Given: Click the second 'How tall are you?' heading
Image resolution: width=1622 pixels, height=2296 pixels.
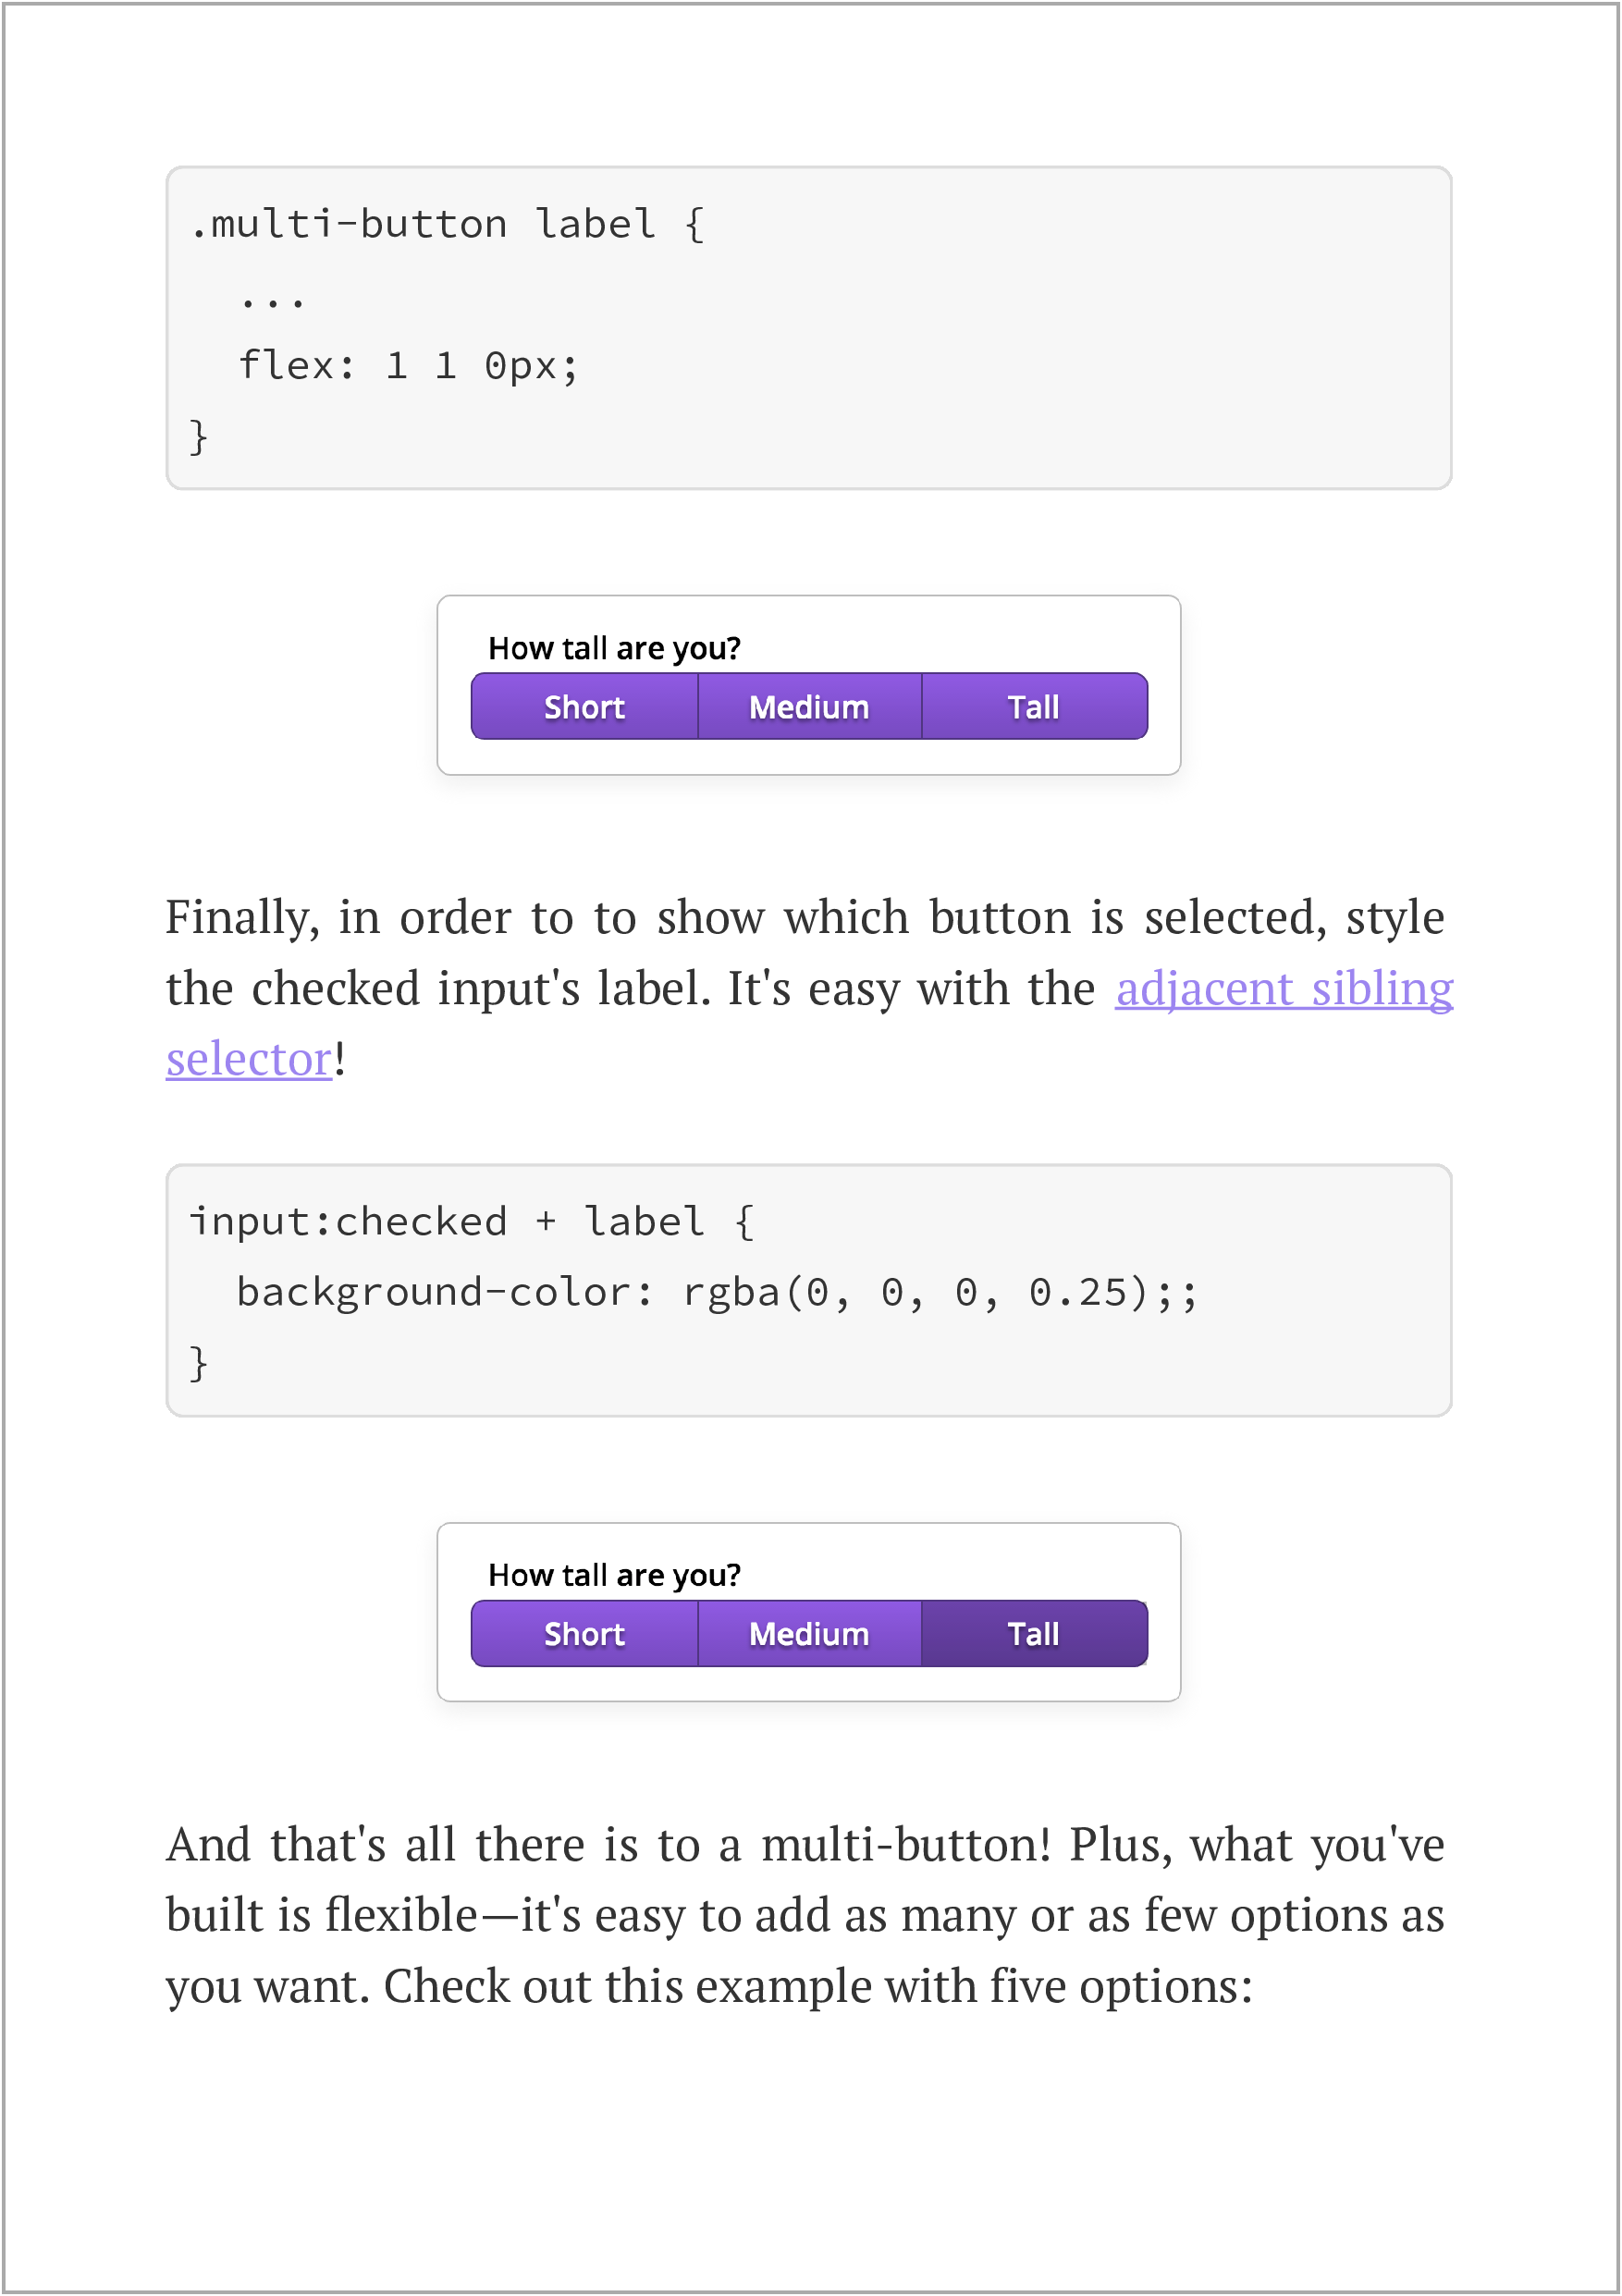Looking at the screenshot, I should pos(614,1574).
